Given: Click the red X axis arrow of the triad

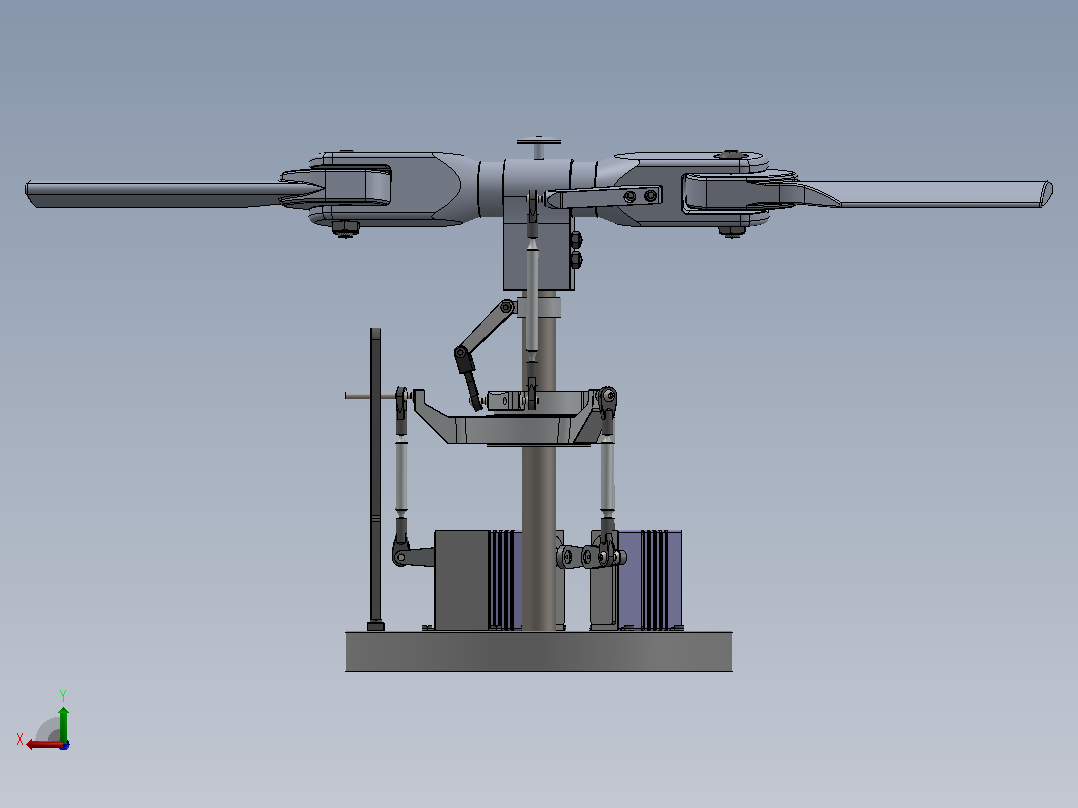Looking at the screenshot, I should coord(43,745).
